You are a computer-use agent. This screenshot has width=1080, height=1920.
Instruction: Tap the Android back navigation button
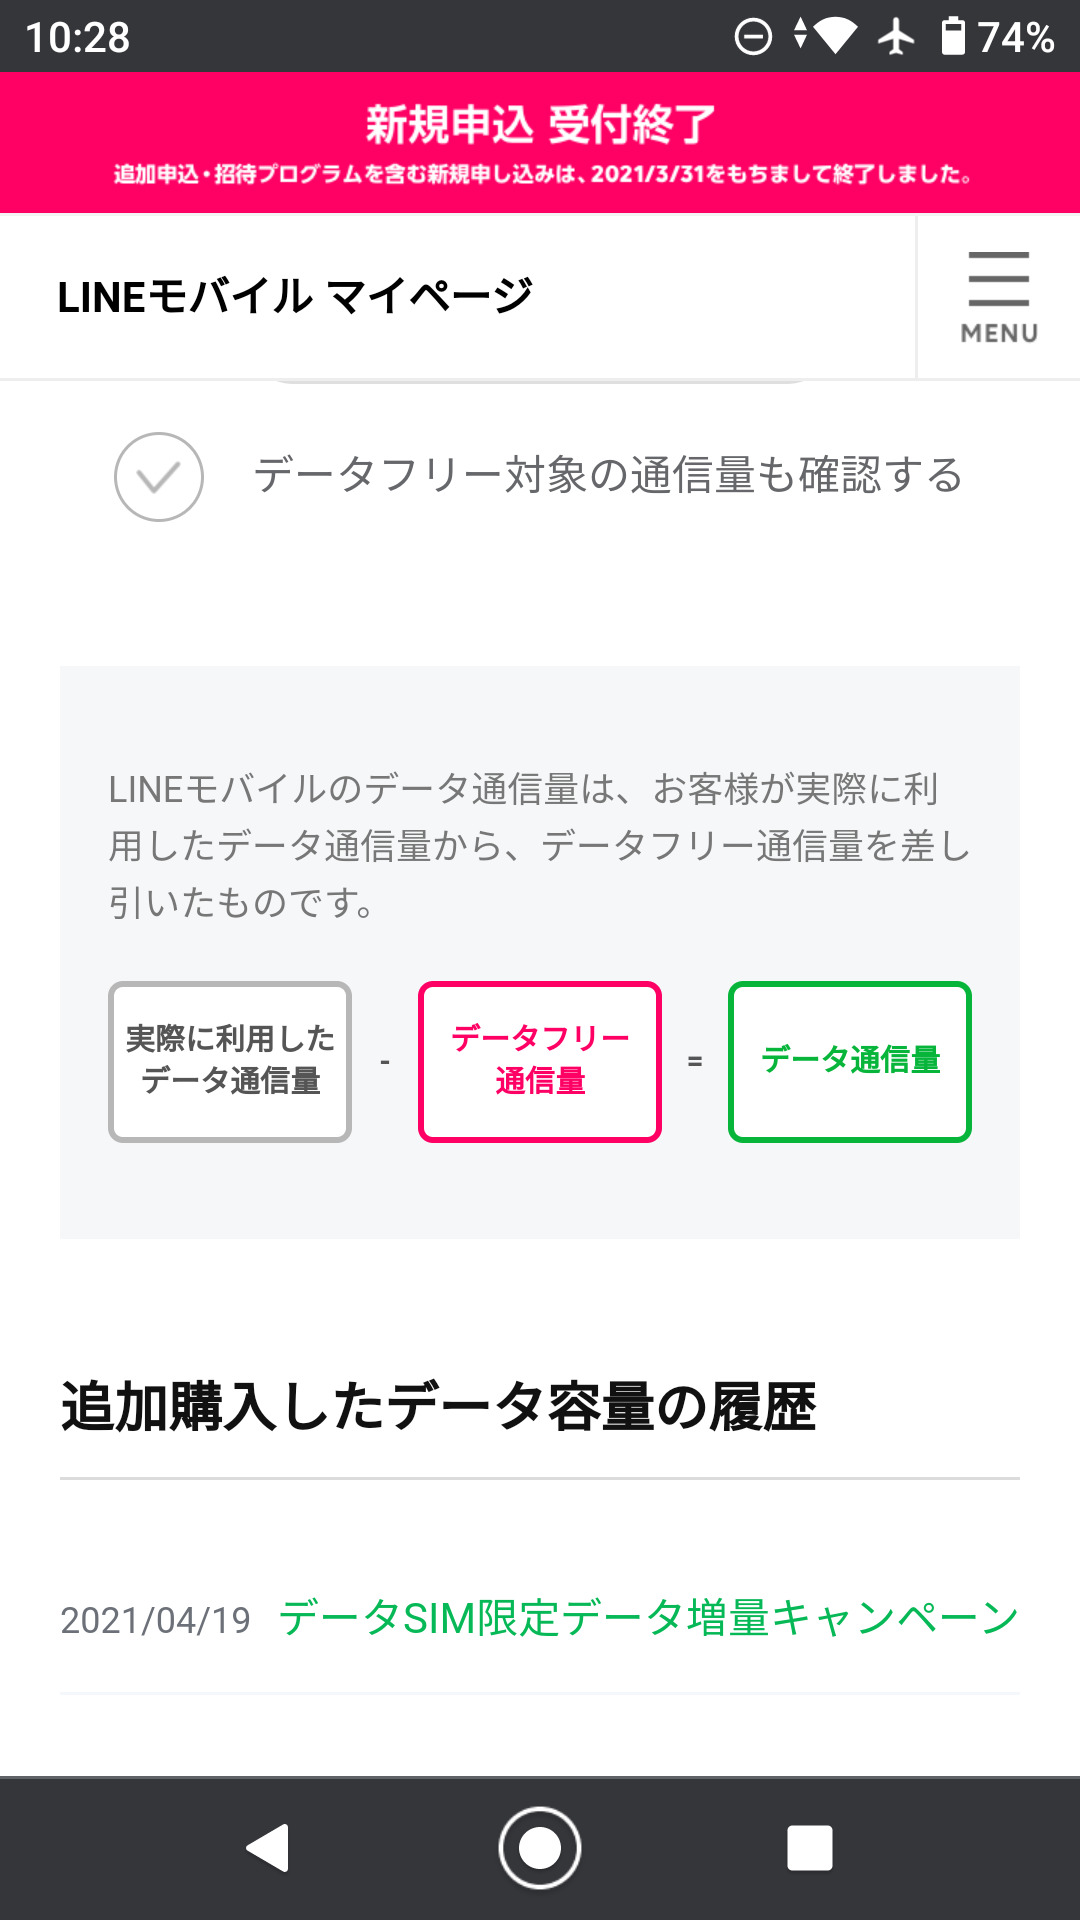tap(268, 1847)
